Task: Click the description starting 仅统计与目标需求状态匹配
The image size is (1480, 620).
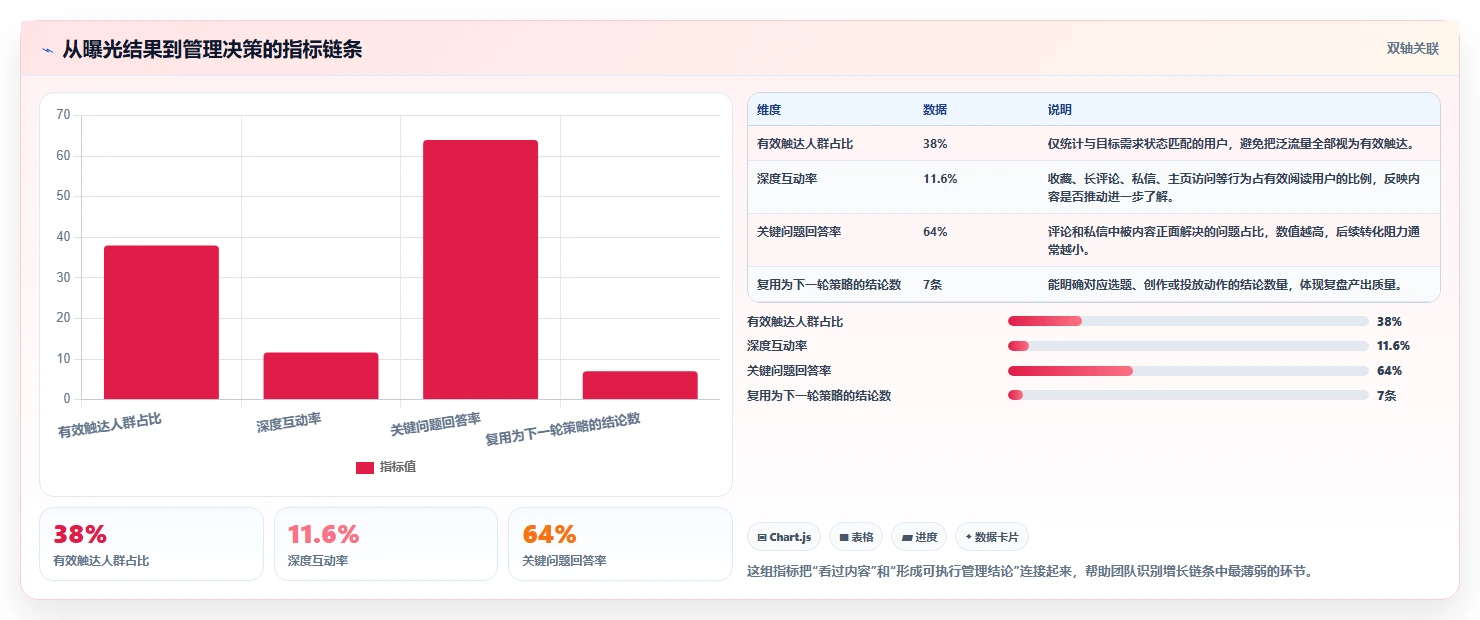Action: click(1231, 144)
